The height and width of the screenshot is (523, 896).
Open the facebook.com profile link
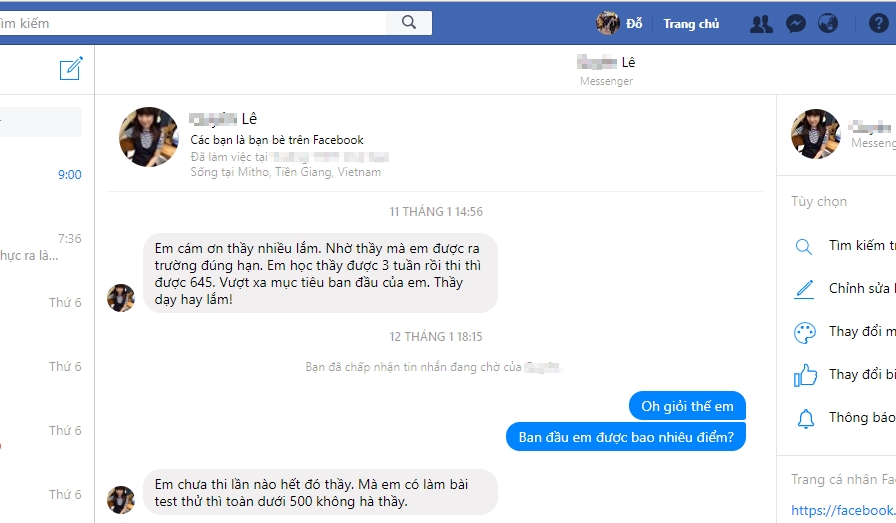coord(843,510)
